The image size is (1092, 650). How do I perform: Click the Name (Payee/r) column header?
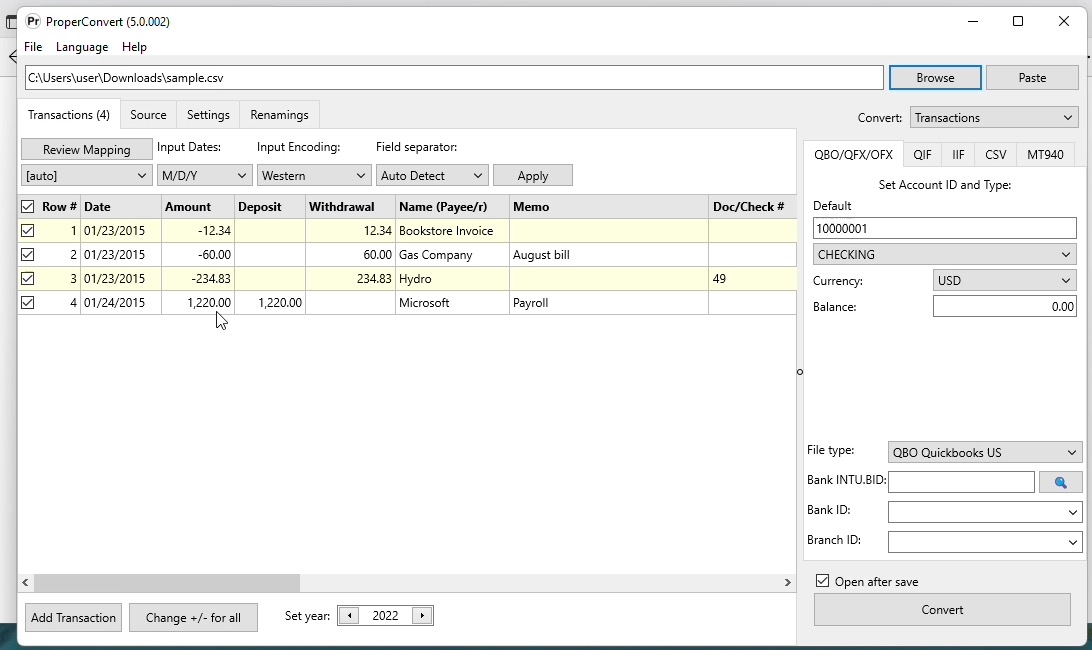pyautogui.click(x=452, y=207)
